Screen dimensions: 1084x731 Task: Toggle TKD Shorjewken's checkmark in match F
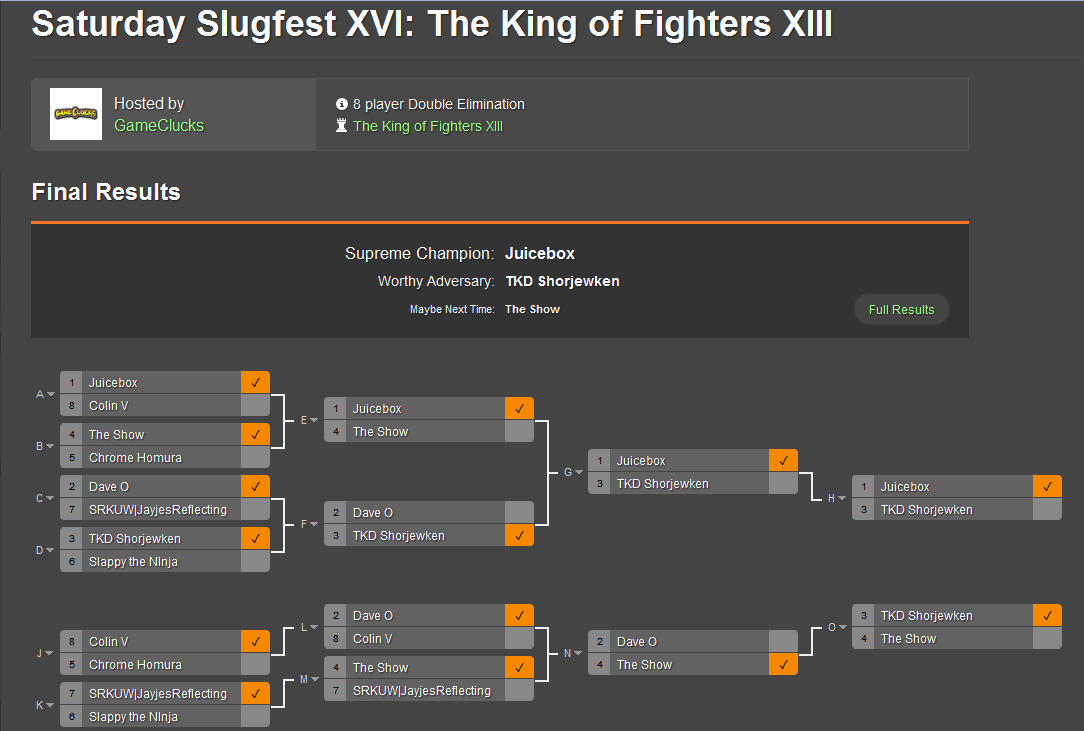point(519,535)
